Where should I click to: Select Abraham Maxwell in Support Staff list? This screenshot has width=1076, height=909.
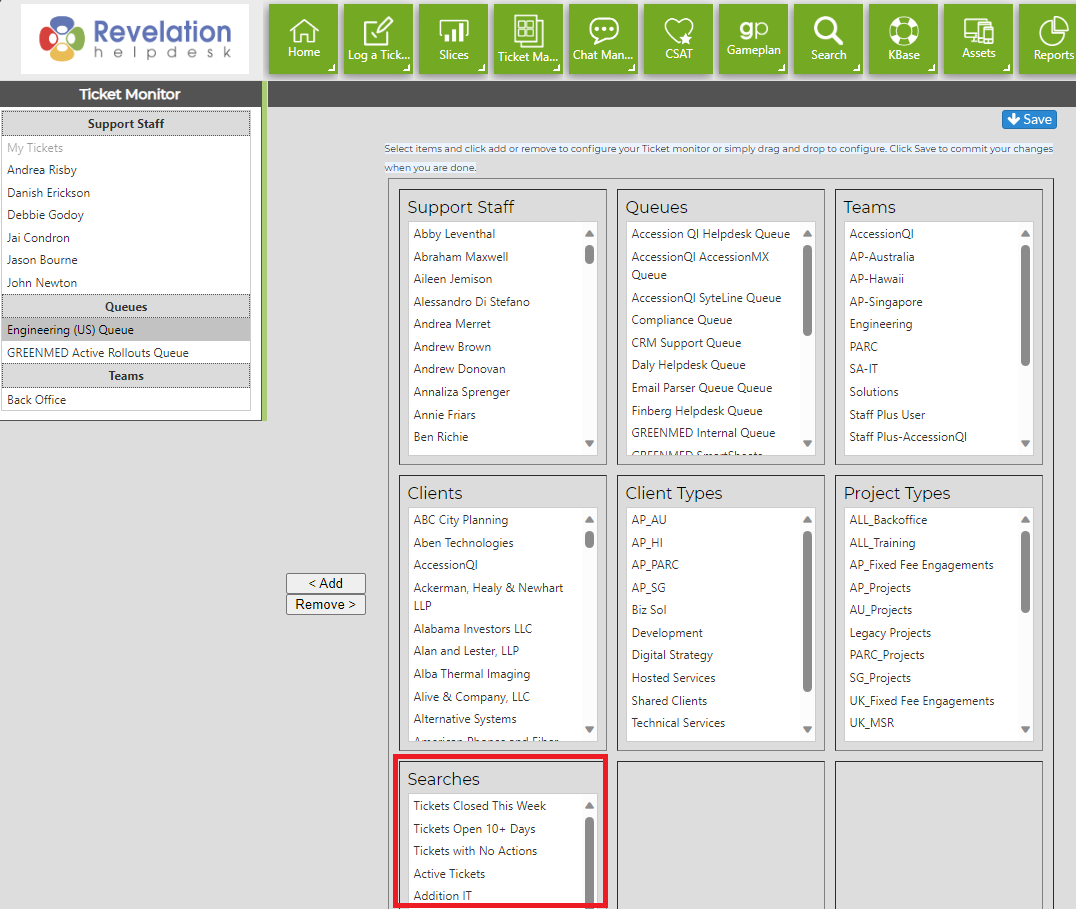pos(460,257)
